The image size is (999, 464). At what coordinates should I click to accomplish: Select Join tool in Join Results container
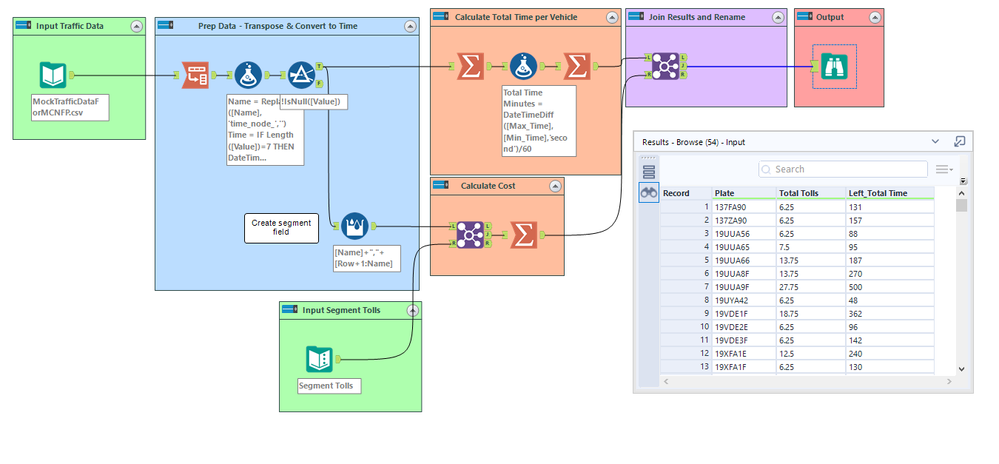(x=665, y=66)
